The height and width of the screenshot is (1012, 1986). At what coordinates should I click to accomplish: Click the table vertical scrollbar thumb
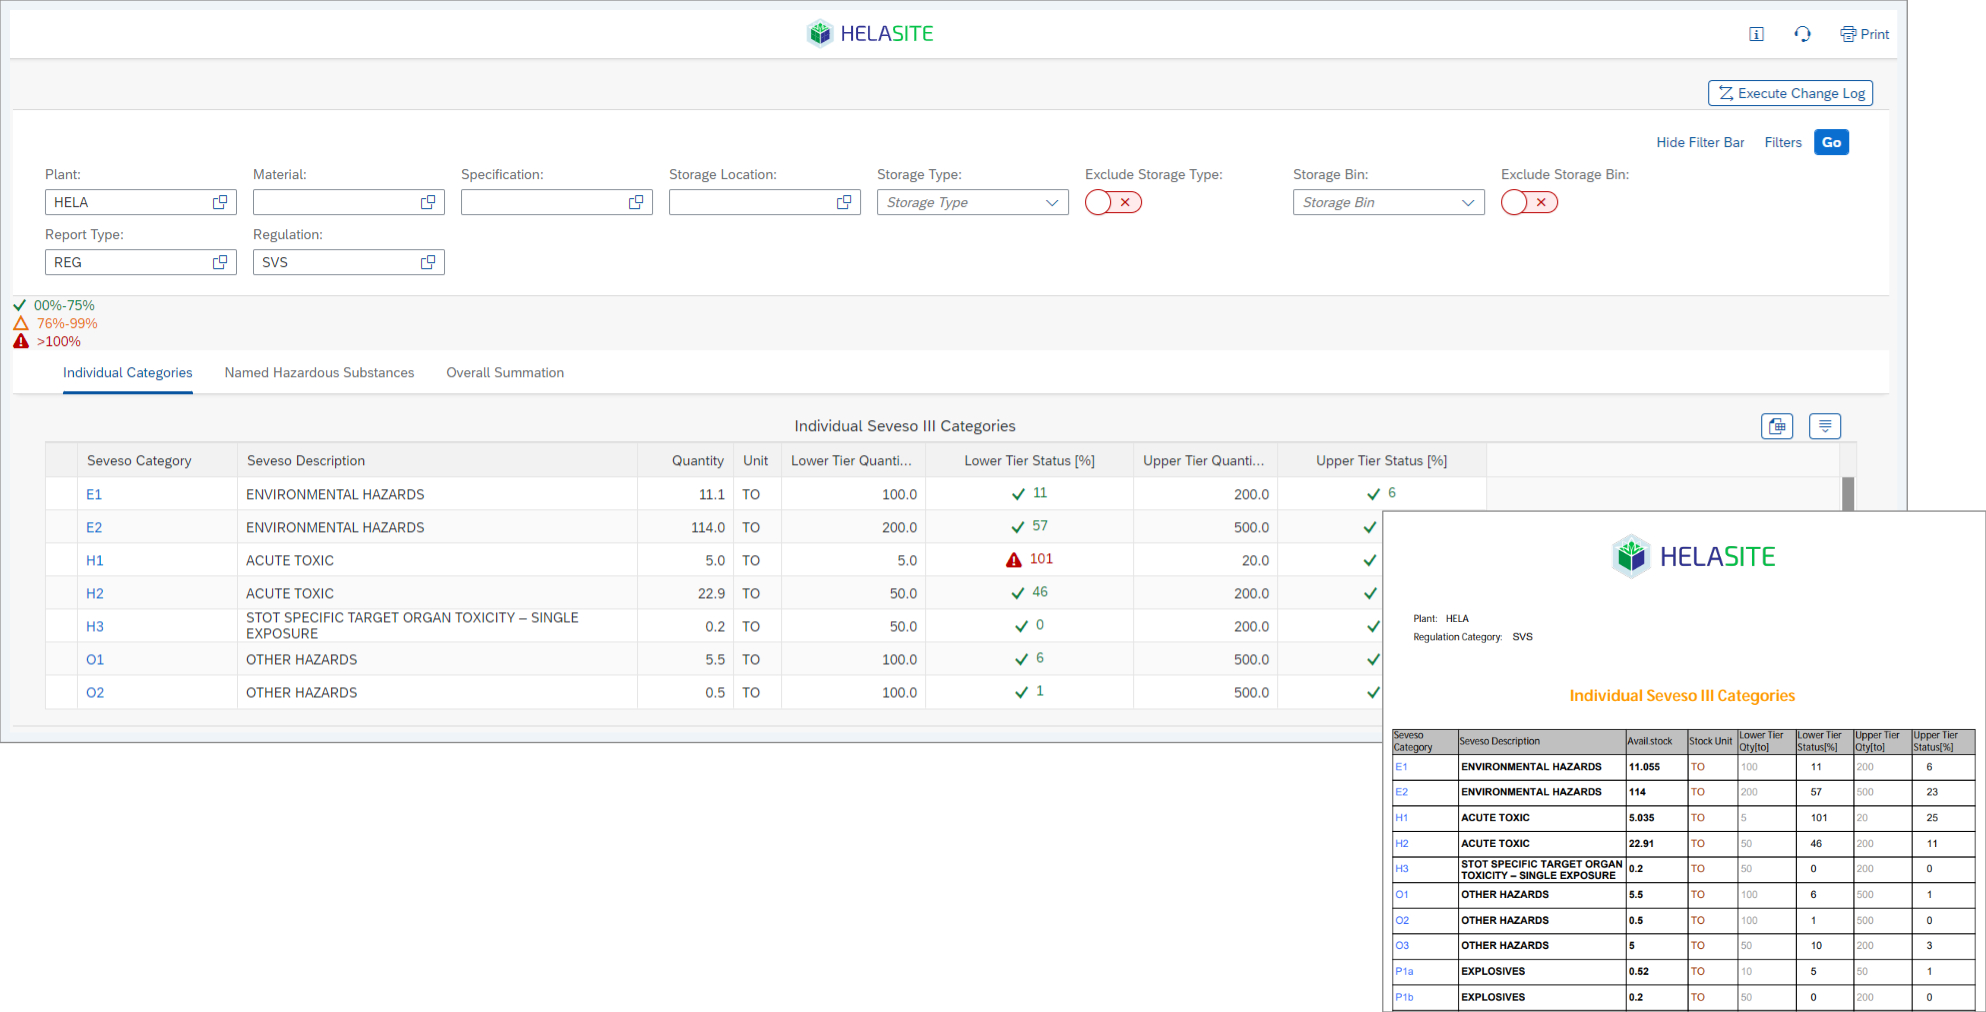coord(1848,494)
